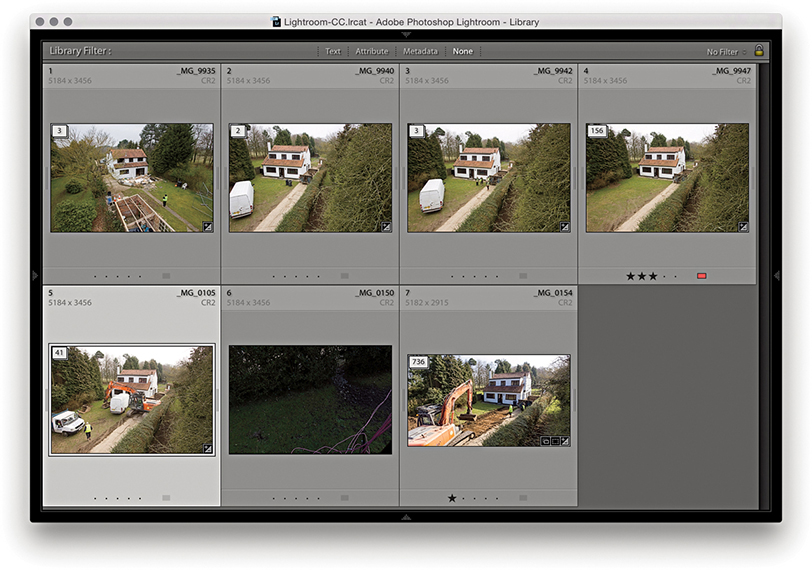This screenshot has height=570, width=812.
Task: Click the catalog document icon in title bar
Action: 277,21
